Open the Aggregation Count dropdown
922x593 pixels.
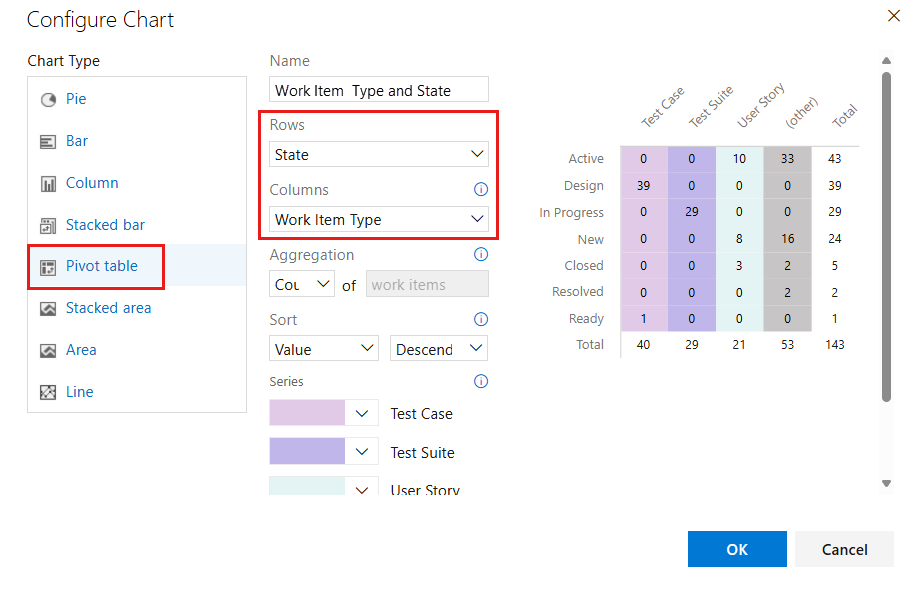coord(301,284)
